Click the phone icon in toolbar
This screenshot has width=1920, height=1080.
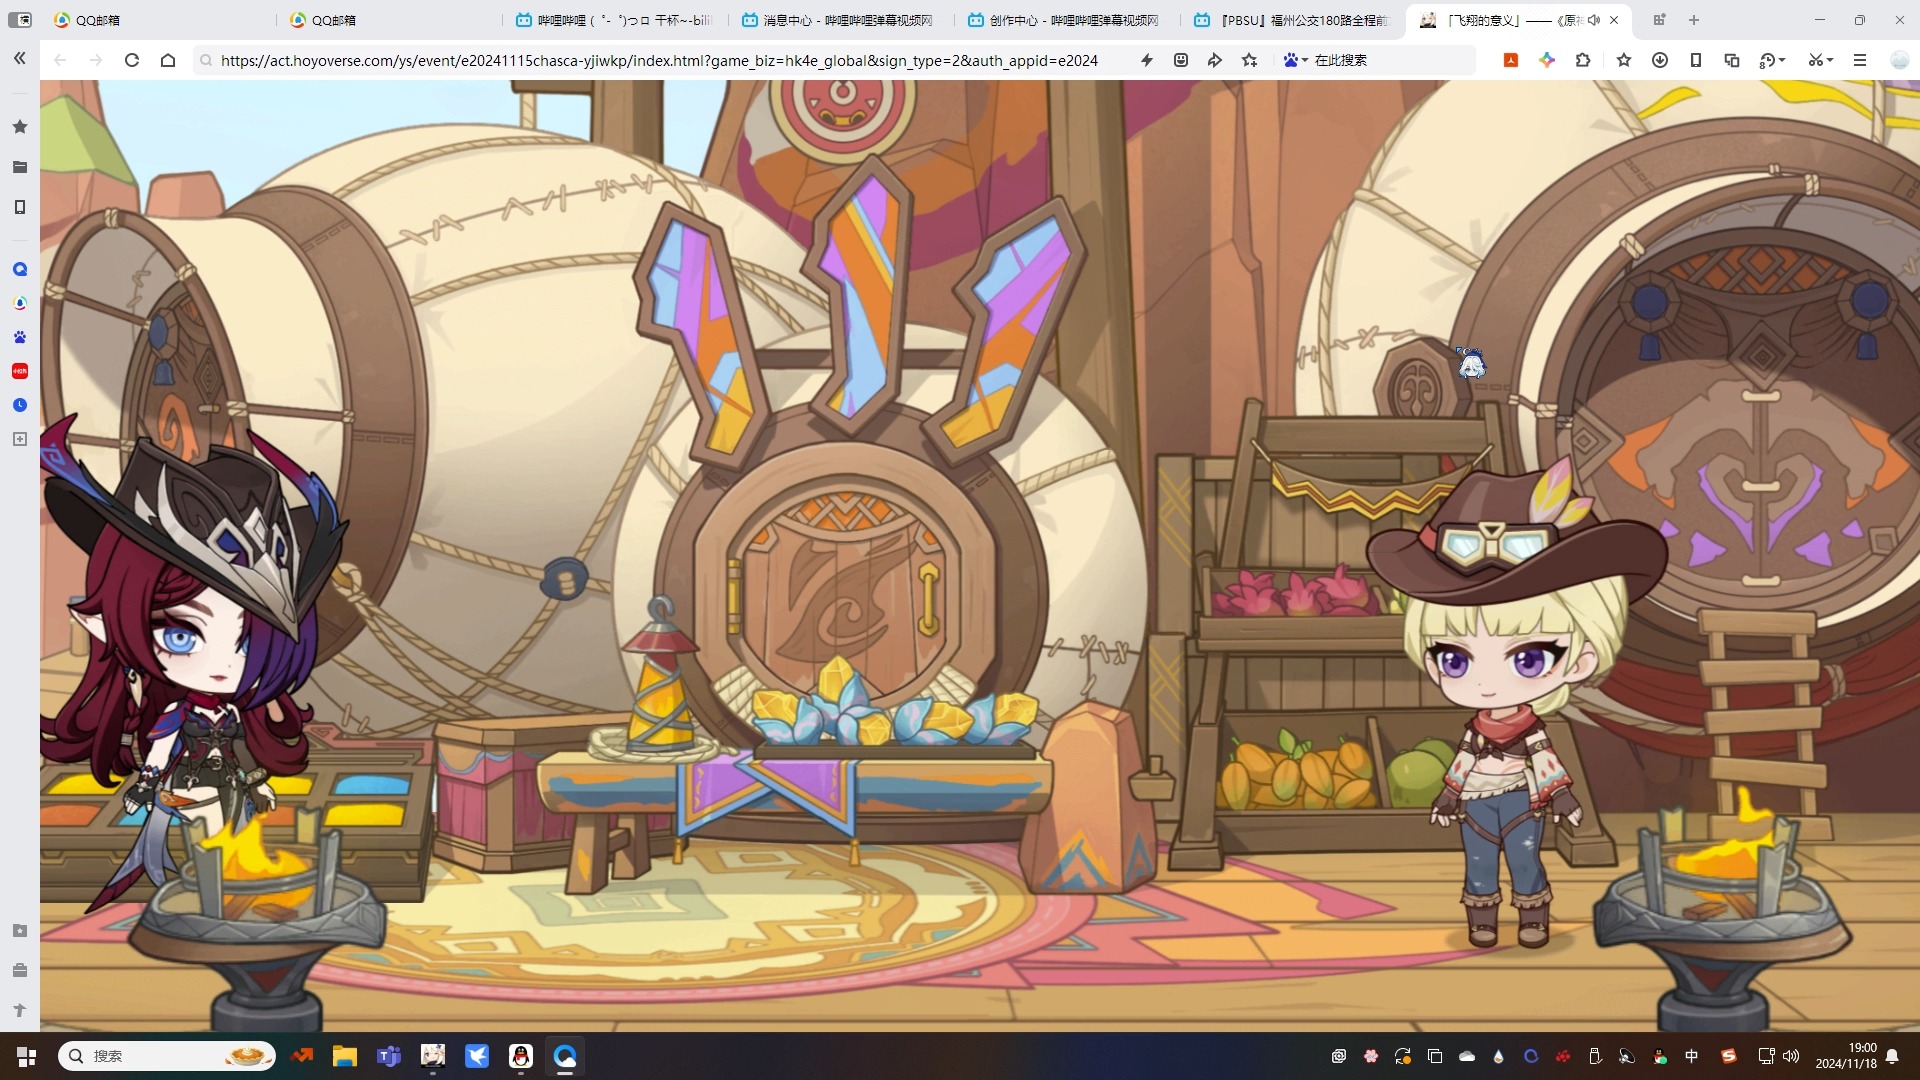click(x=1696, y=60)
